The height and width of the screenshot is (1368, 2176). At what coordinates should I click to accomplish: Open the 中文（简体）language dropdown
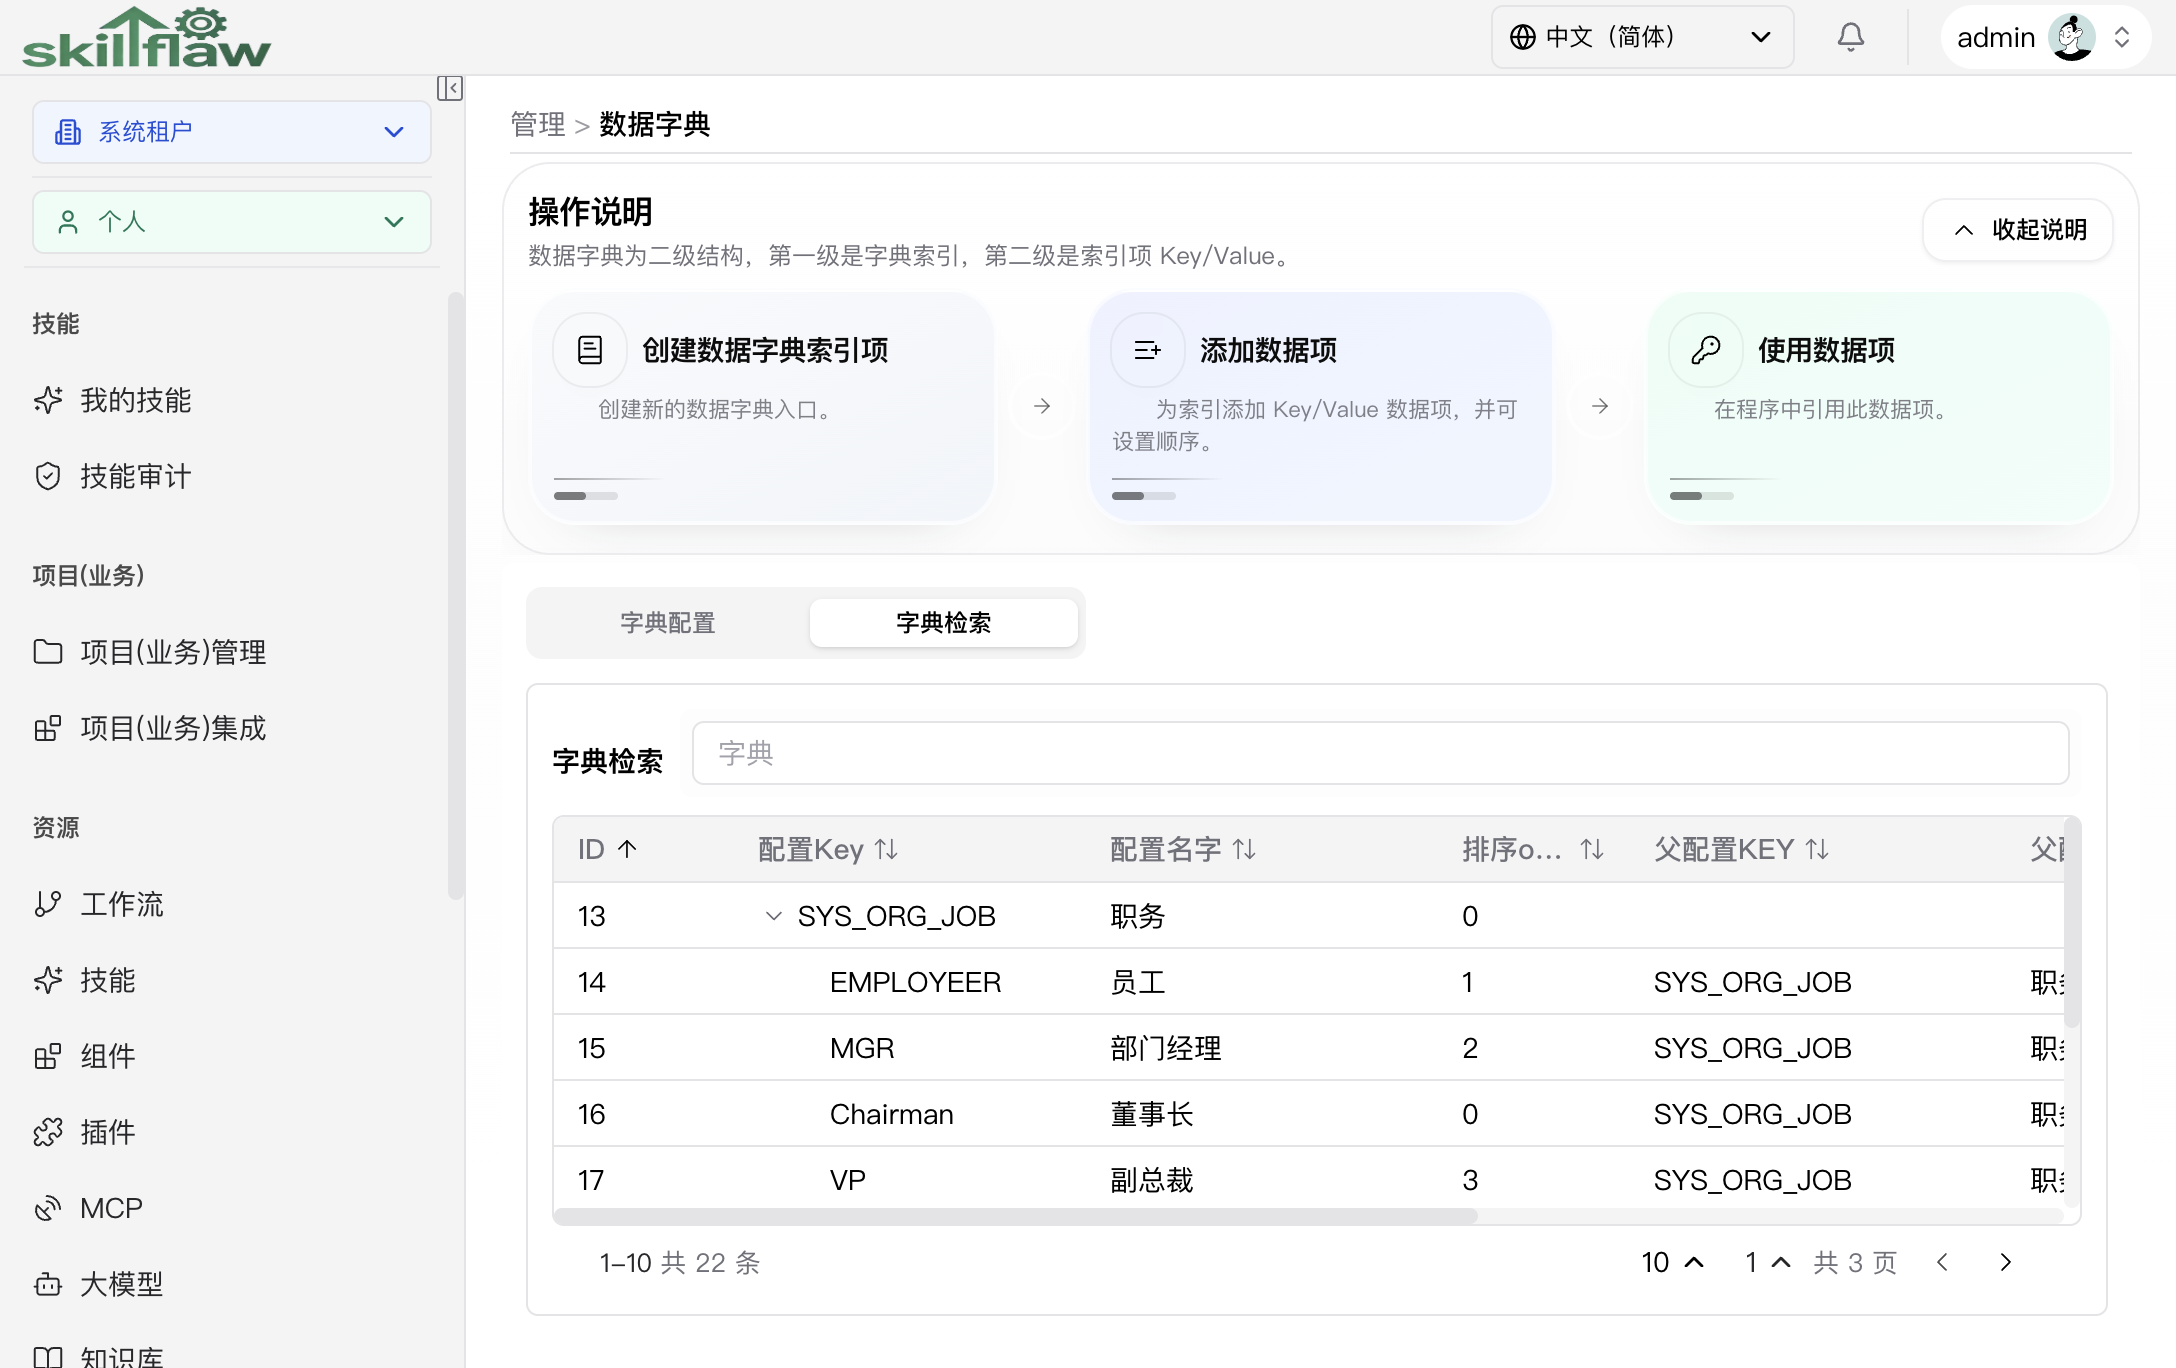[1642, 37]
